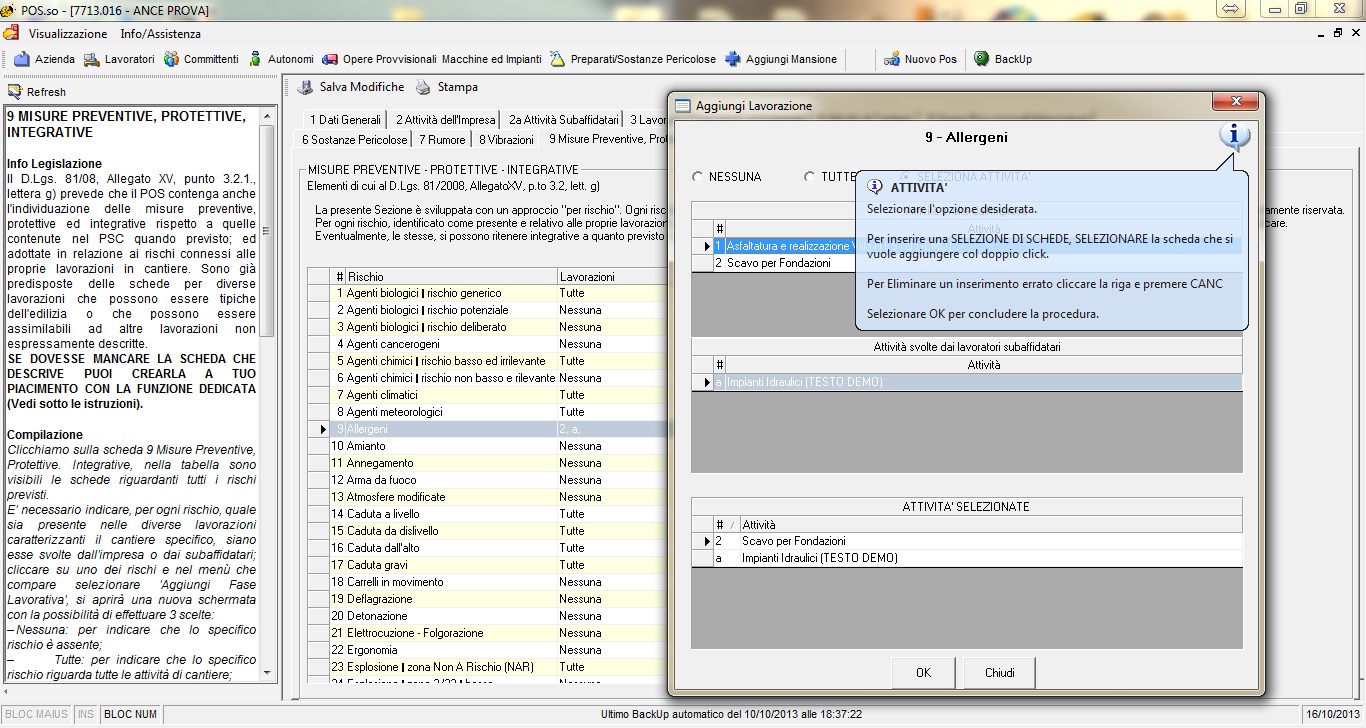The image size is (1366, 728).
Task: Open the Visualizzazione menu
Action: (x=68, y=34)
